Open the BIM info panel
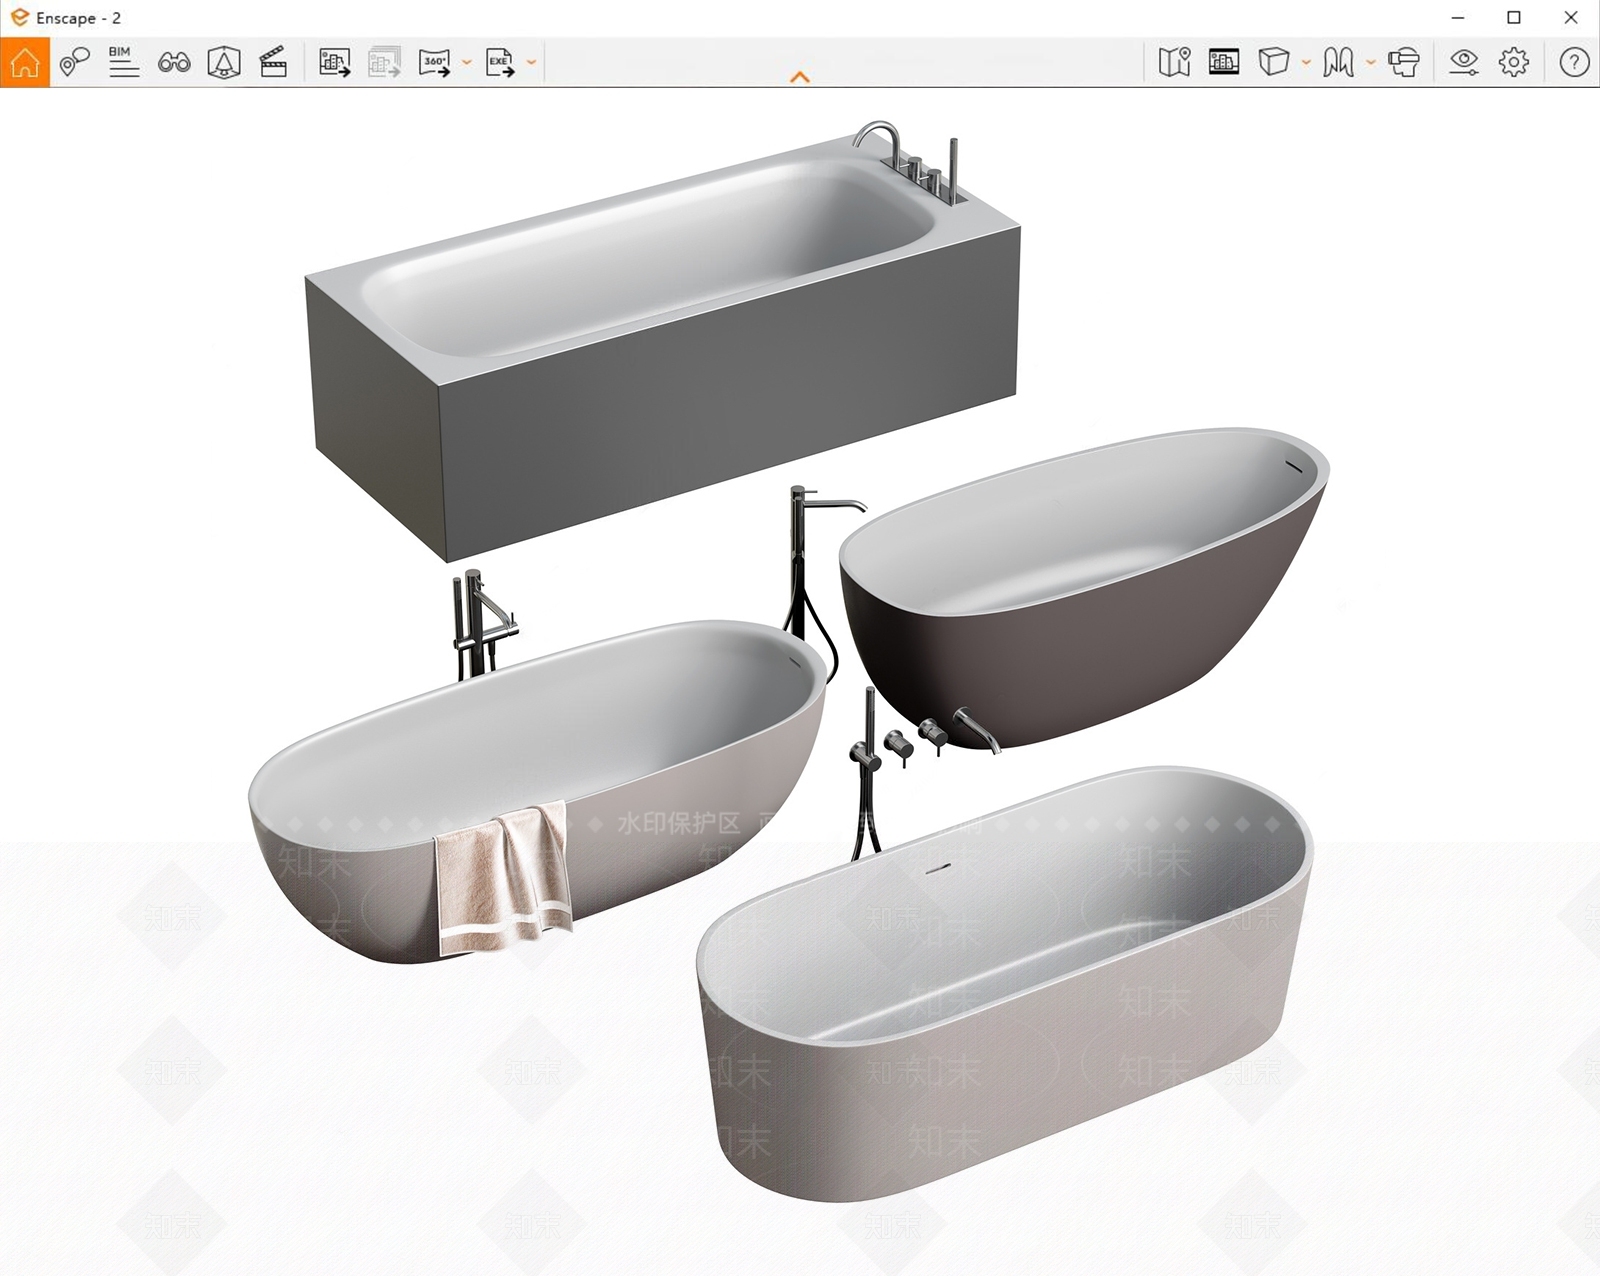 coord(124,62)
